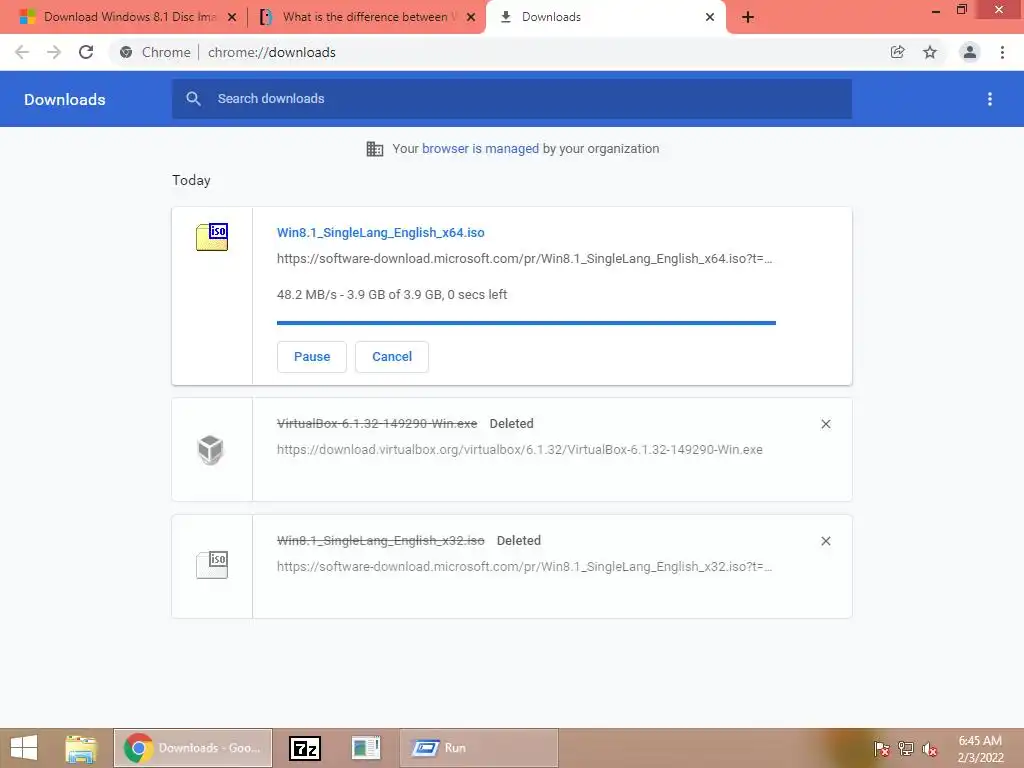Open File Explorer from the taskbar
The image size is (1024, 768).
pyautogui.click(x=81, y=748)
